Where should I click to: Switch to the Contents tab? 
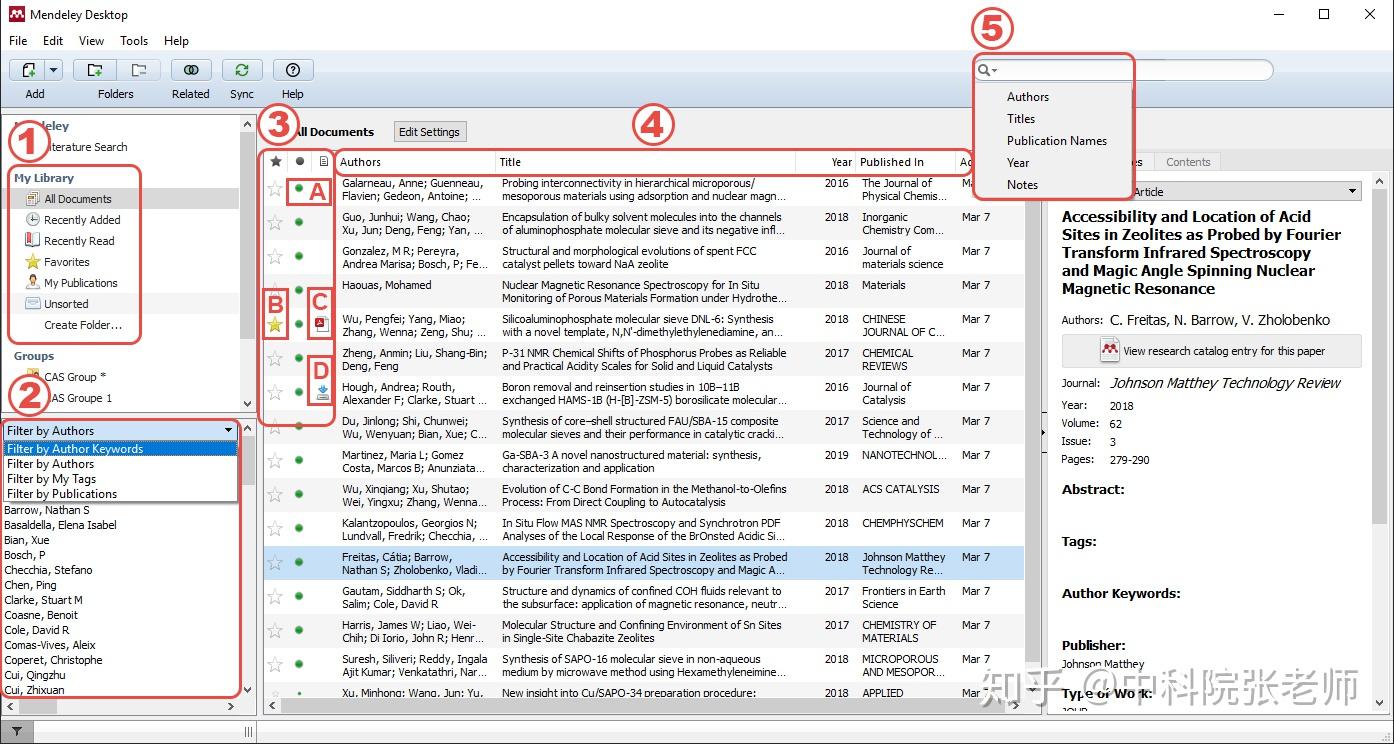(1188, 161)
